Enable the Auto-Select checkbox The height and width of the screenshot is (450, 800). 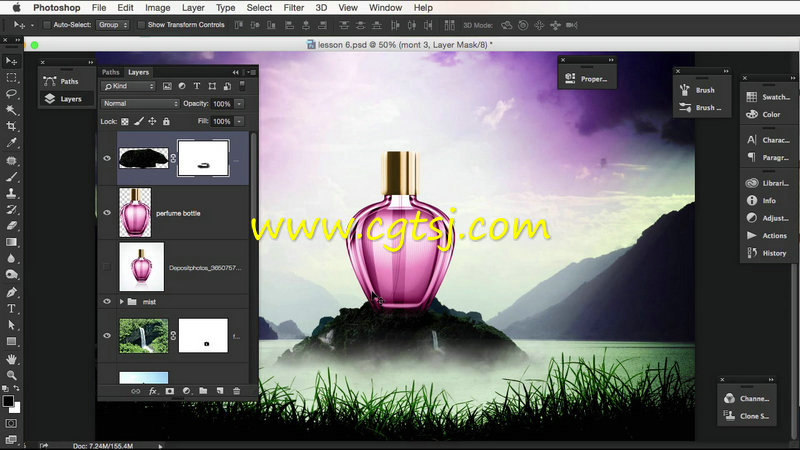coord(47,24)
